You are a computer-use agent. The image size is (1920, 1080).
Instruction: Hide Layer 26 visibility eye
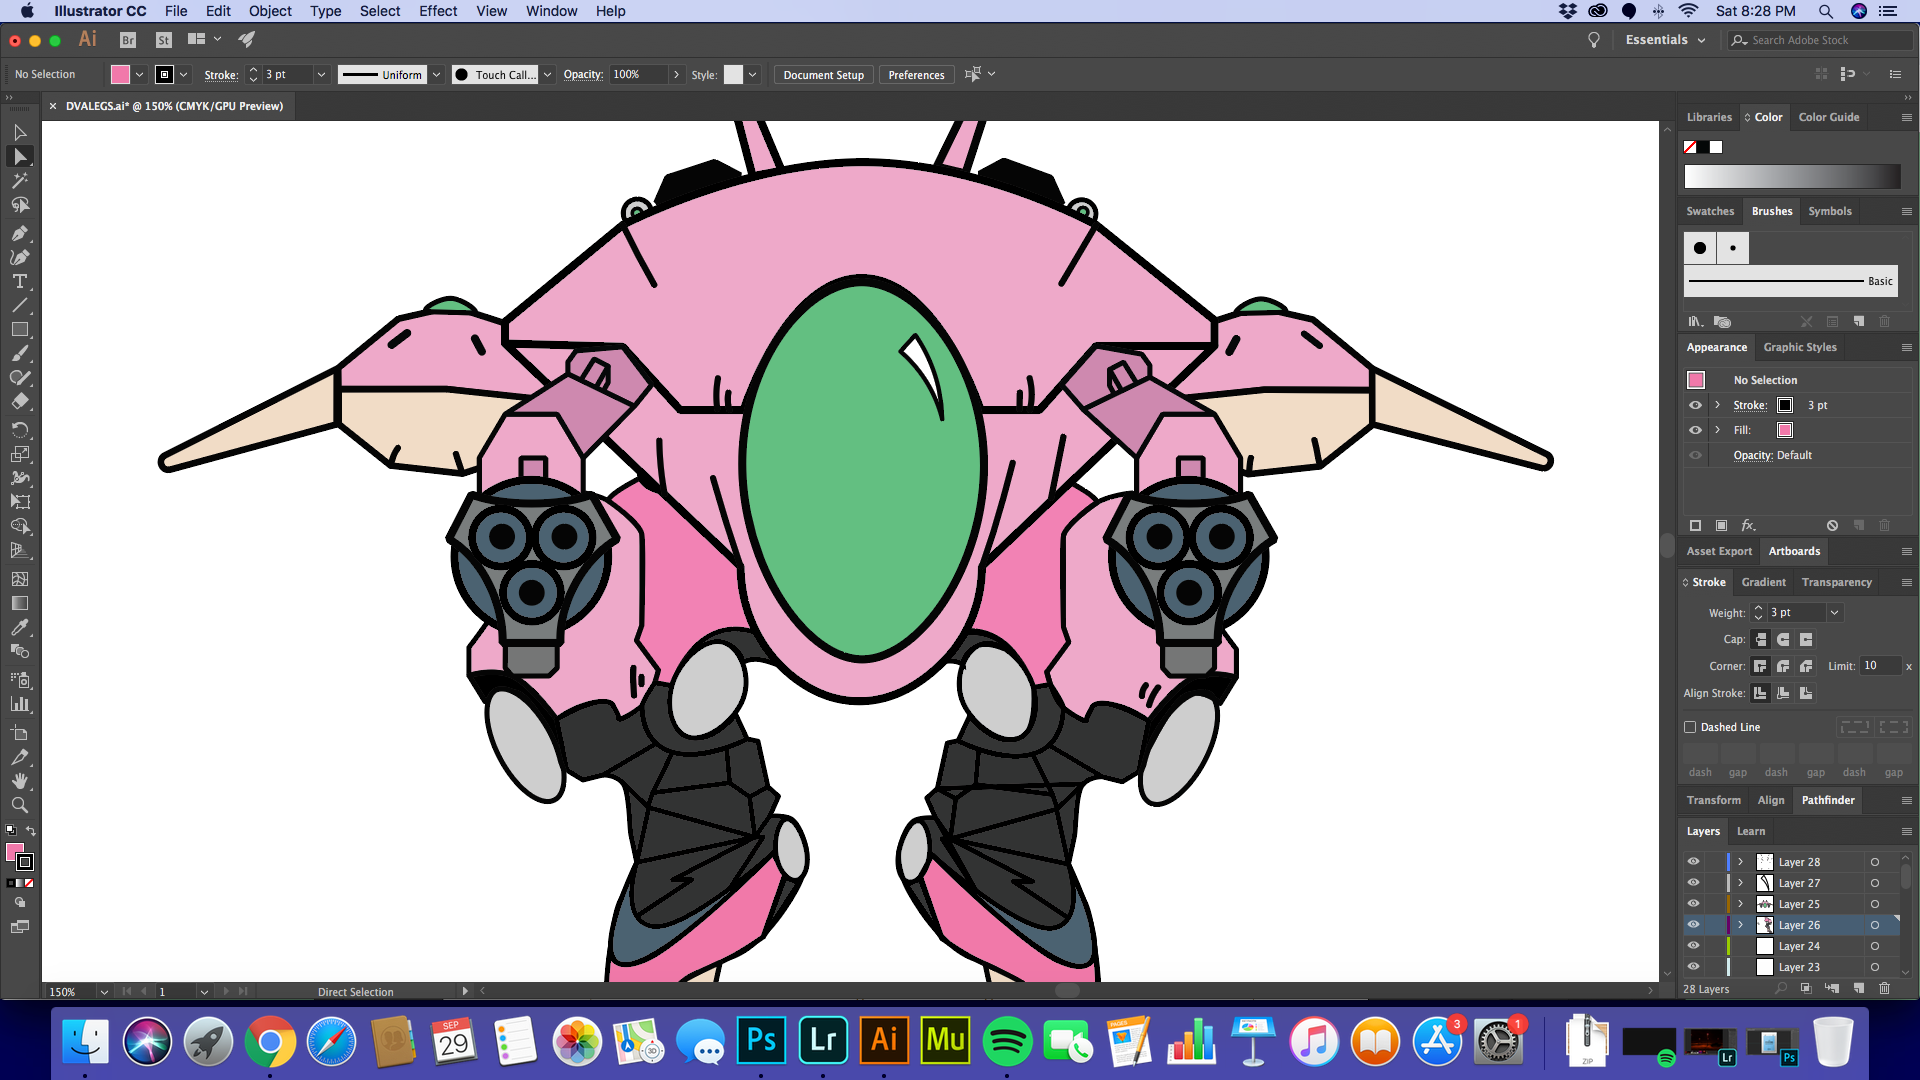(1693, 924)
